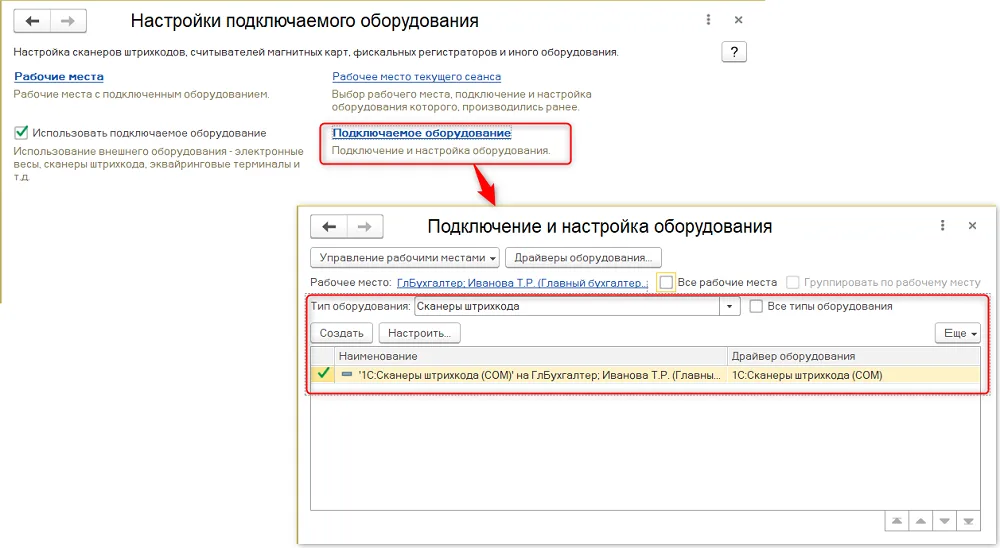Open the Рабочие места link

tap(59, 77)
